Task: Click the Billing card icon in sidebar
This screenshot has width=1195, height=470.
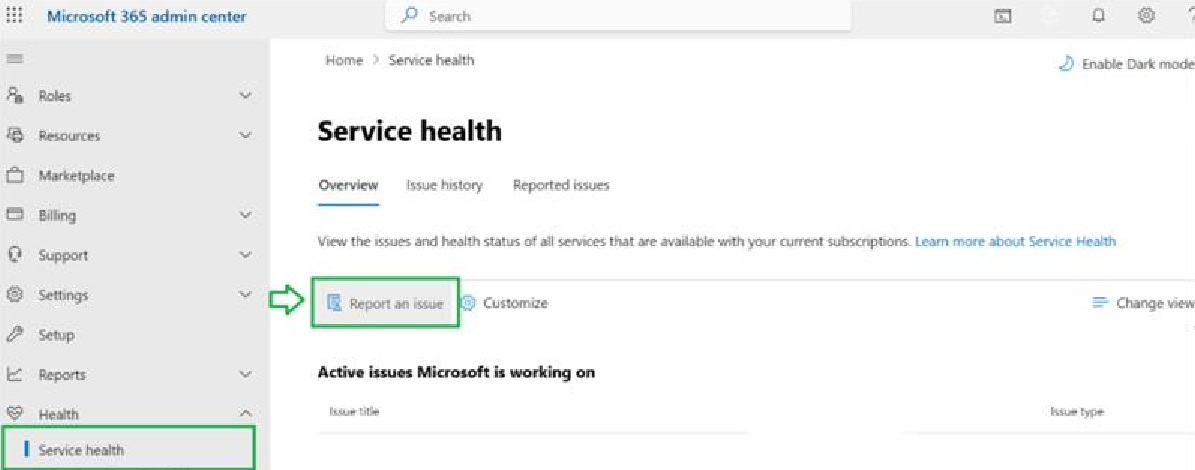Action: point(14,216)
